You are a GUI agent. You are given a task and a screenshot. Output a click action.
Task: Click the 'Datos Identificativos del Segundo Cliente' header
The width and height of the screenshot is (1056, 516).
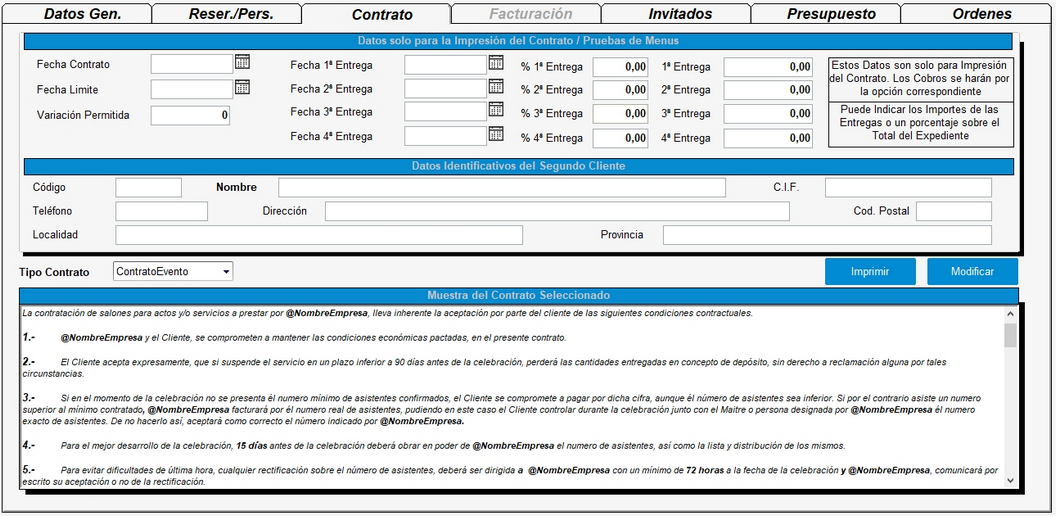click(x=519, y=166)
